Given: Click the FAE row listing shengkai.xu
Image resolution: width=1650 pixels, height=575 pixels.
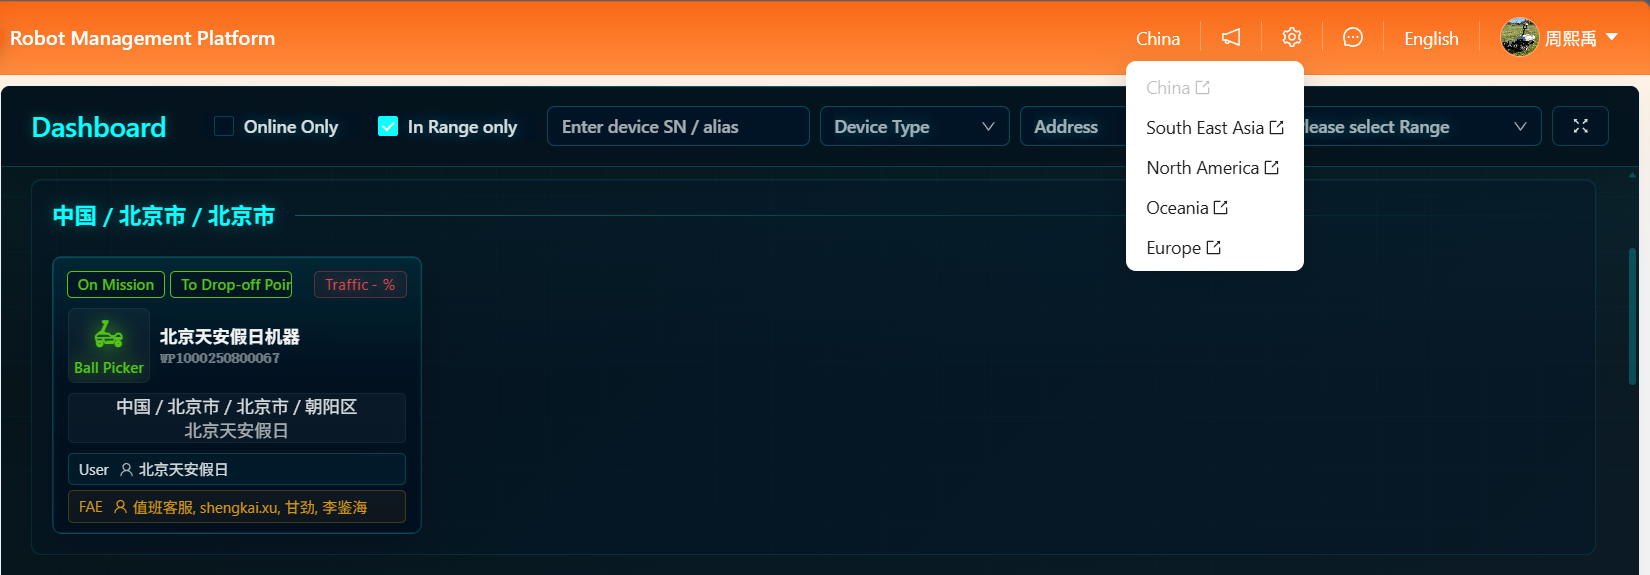Looking at the screenshot, I should 237,506.
